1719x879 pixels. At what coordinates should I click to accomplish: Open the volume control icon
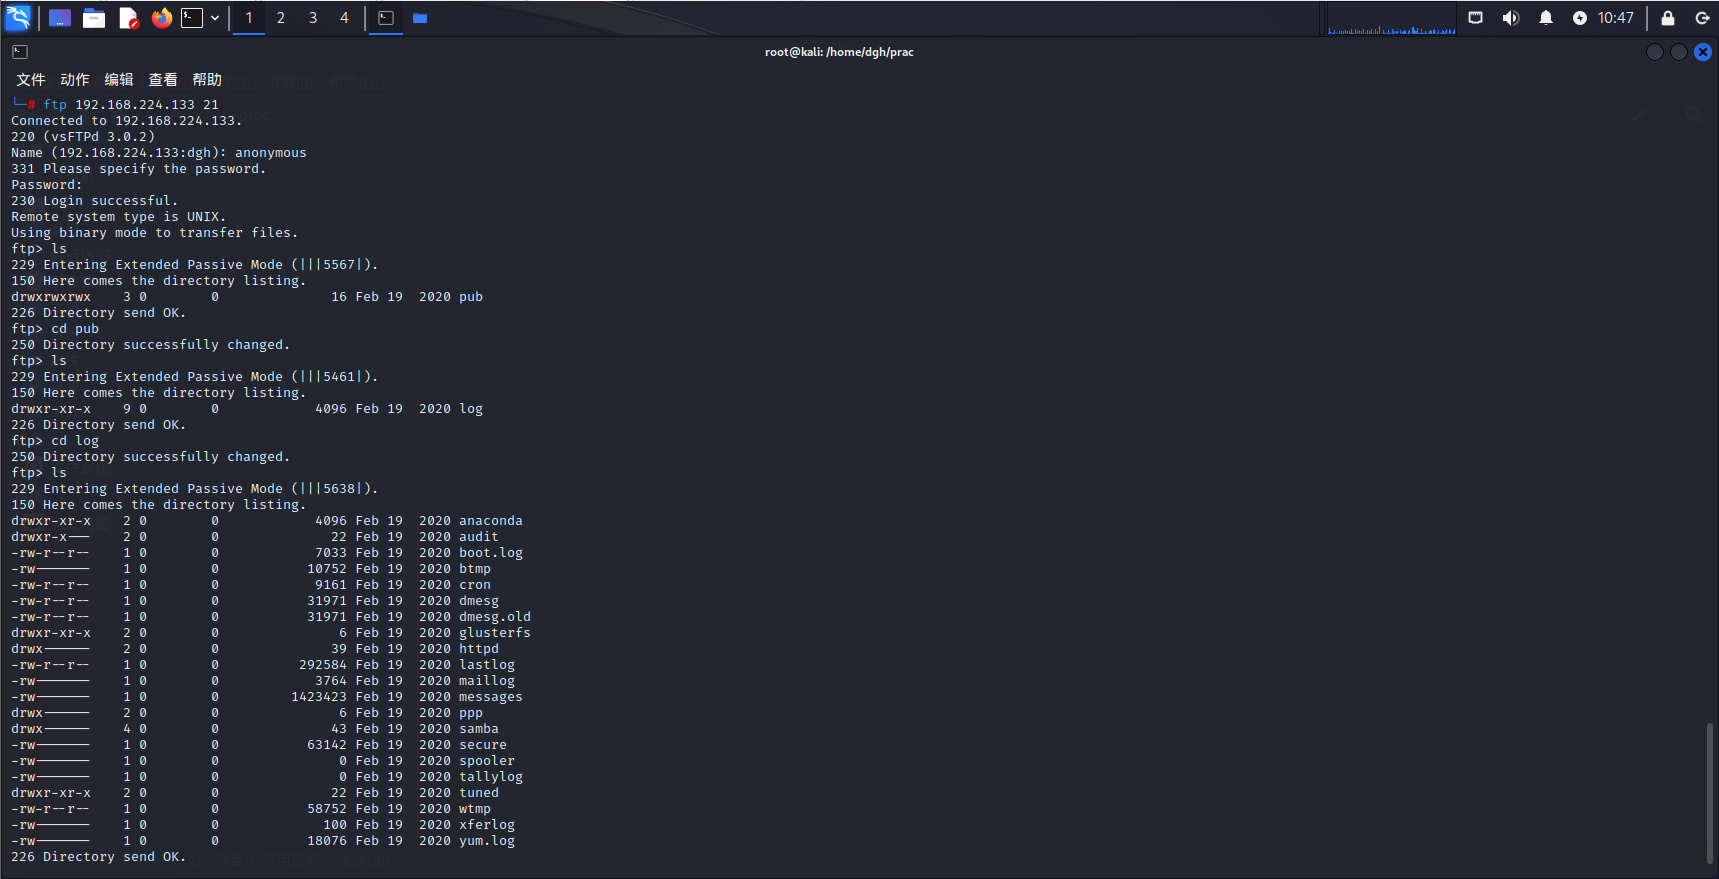(x=1511, y=18)
